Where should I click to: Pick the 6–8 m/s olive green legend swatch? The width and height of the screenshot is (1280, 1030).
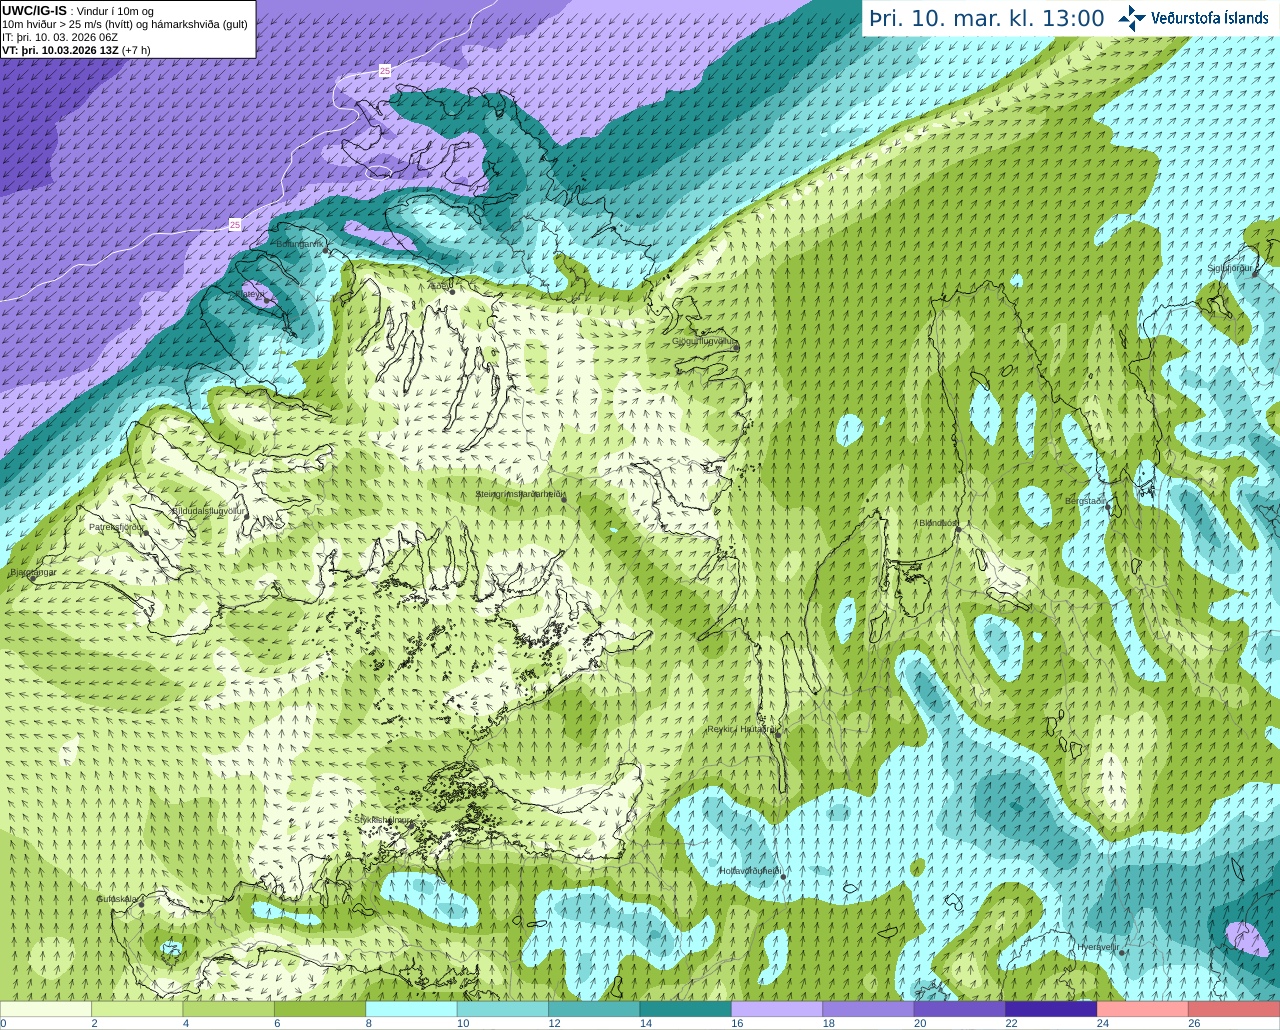coord(320,1009)
